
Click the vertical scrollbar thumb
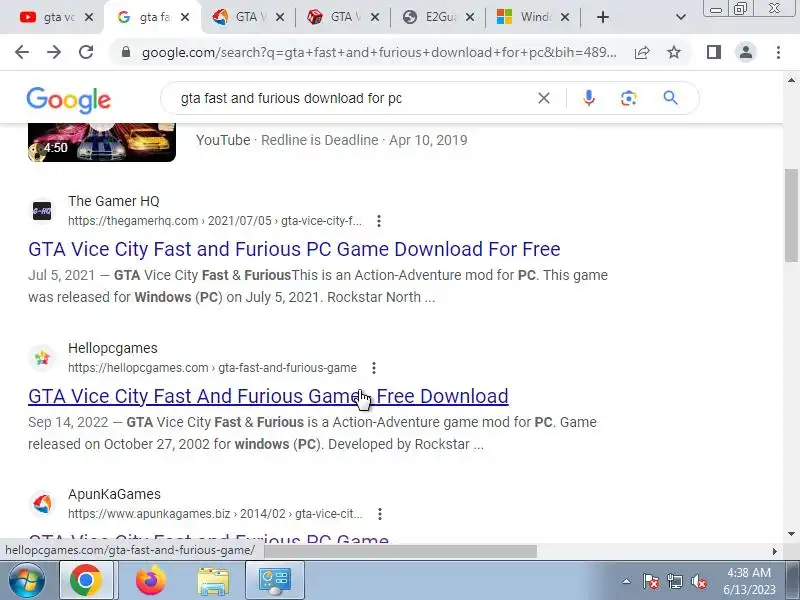792,215
